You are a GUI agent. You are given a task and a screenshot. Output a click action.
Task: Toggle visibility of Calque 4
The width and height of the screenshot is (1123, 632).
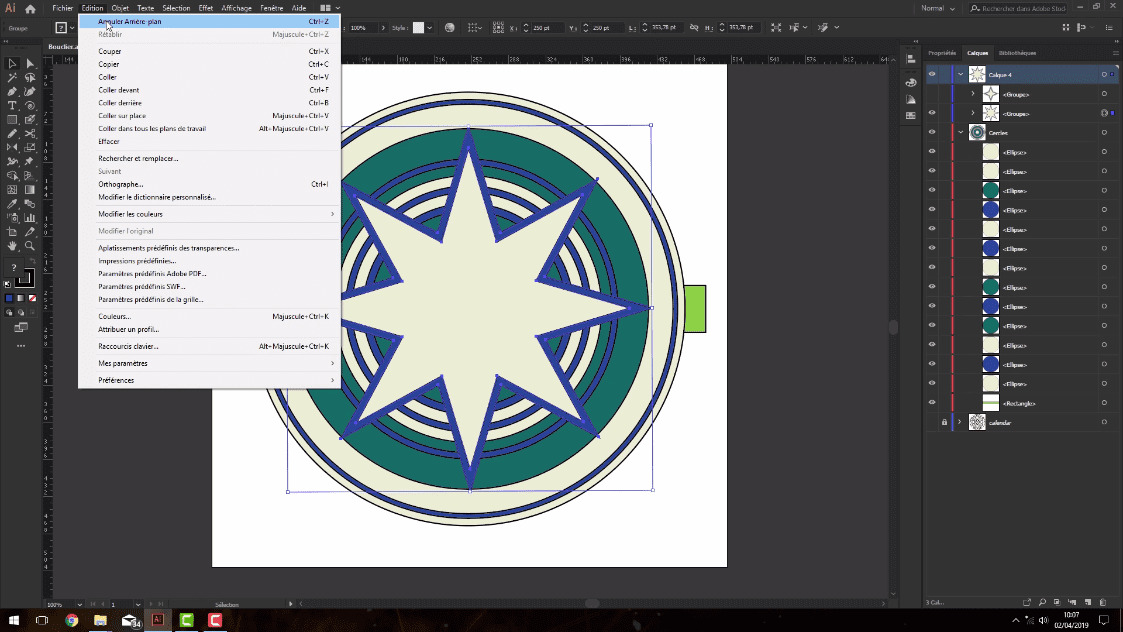(932, 73)
